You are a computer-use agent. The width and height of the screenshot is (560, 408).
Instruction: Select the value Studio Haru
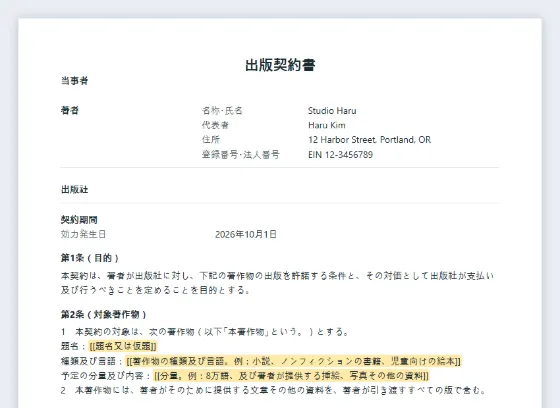pyautogui.click(x=332, y=110)
